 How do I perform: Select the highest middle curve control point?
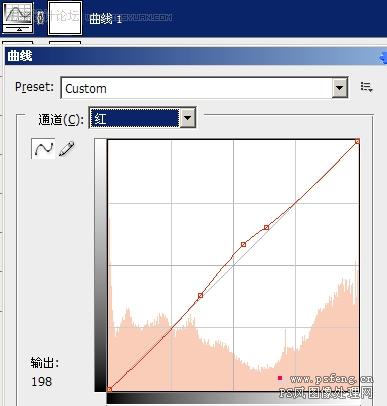click(x=266, y=227)
